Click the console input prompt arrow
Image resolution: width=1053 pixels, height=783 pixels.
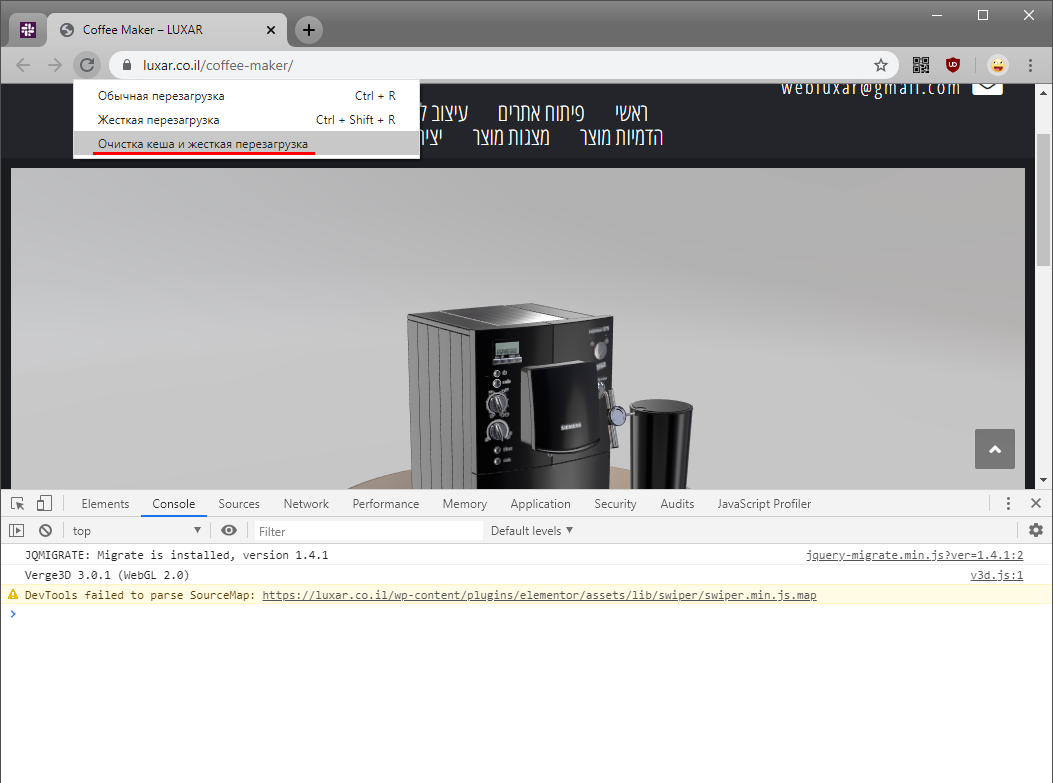coord(13,614)
